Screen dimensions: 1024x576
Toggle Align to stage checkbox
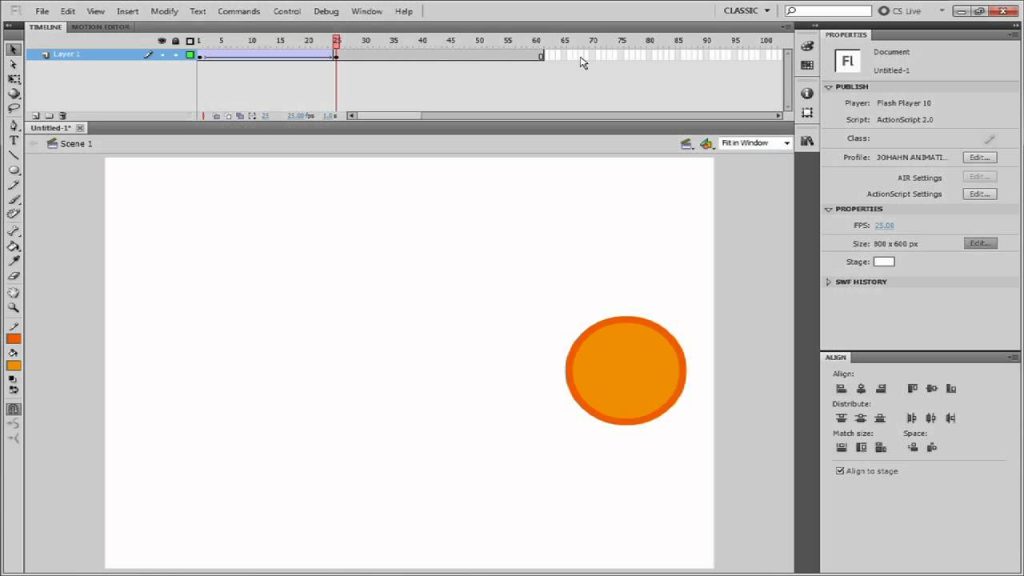[840, 471]
